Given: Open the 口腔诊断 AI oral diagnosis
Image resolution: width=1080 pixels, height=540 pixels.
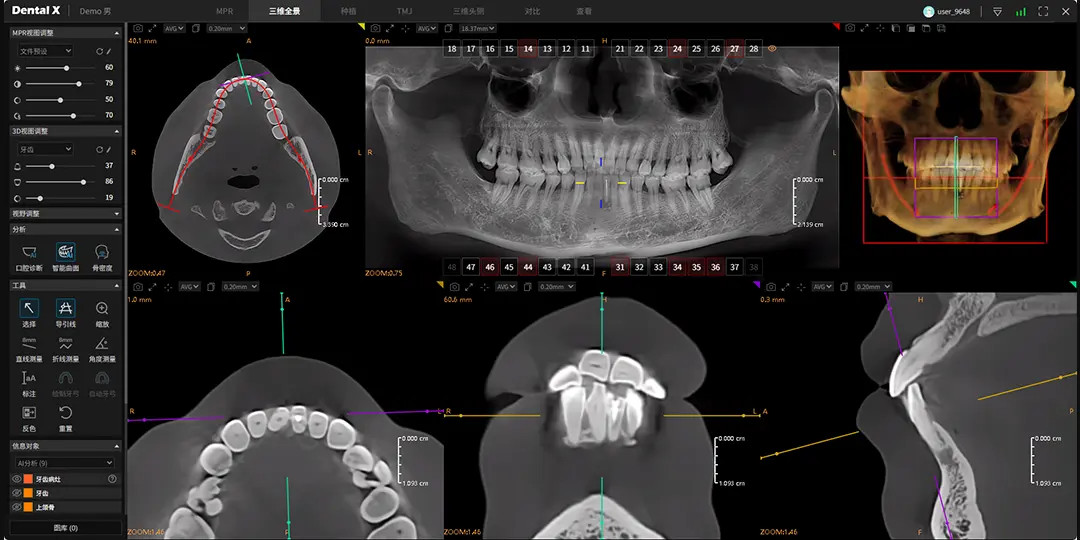Looking at the screenshot, I should point(29,255).
